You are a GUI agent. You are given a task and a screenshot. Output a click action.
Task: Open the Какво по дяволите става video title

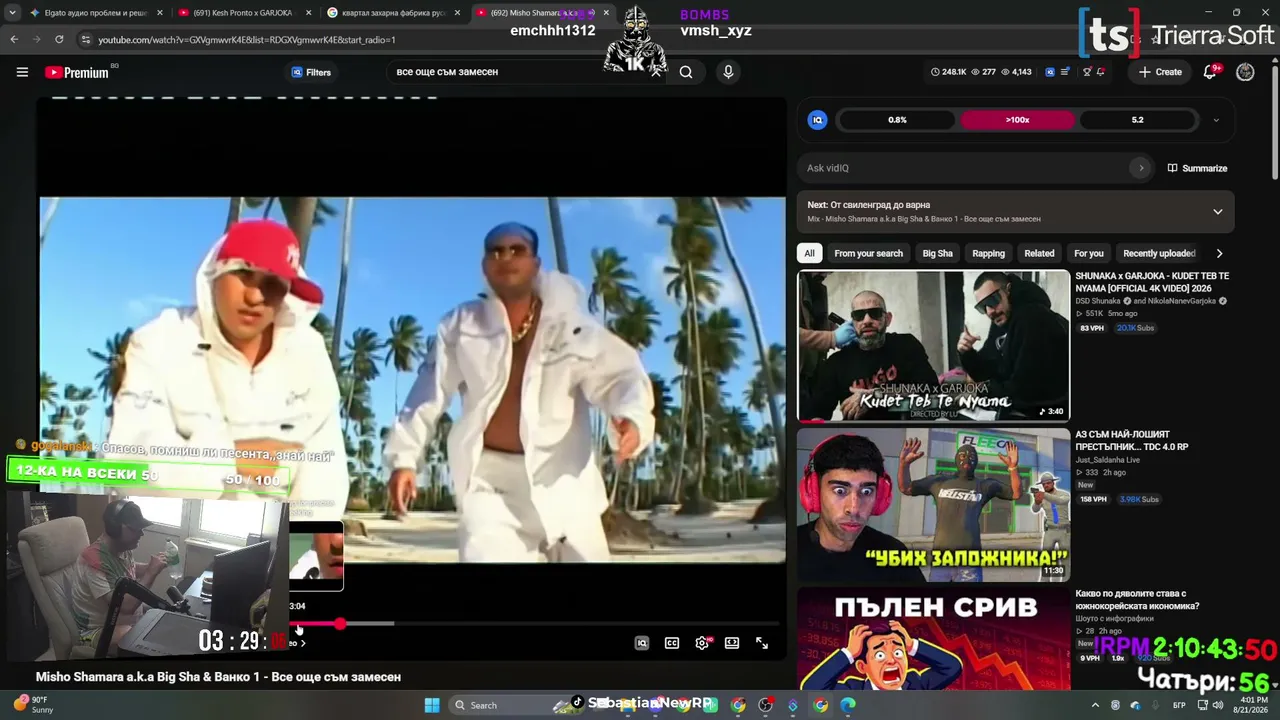pos(1137,599)
